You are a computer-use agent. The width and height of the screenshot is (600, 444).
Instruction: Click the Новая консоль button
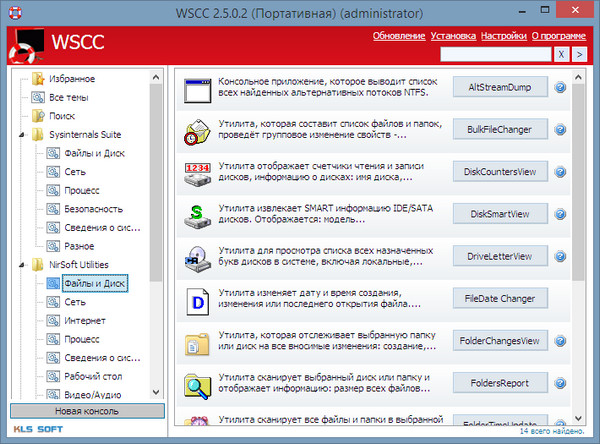coord(80,412)
